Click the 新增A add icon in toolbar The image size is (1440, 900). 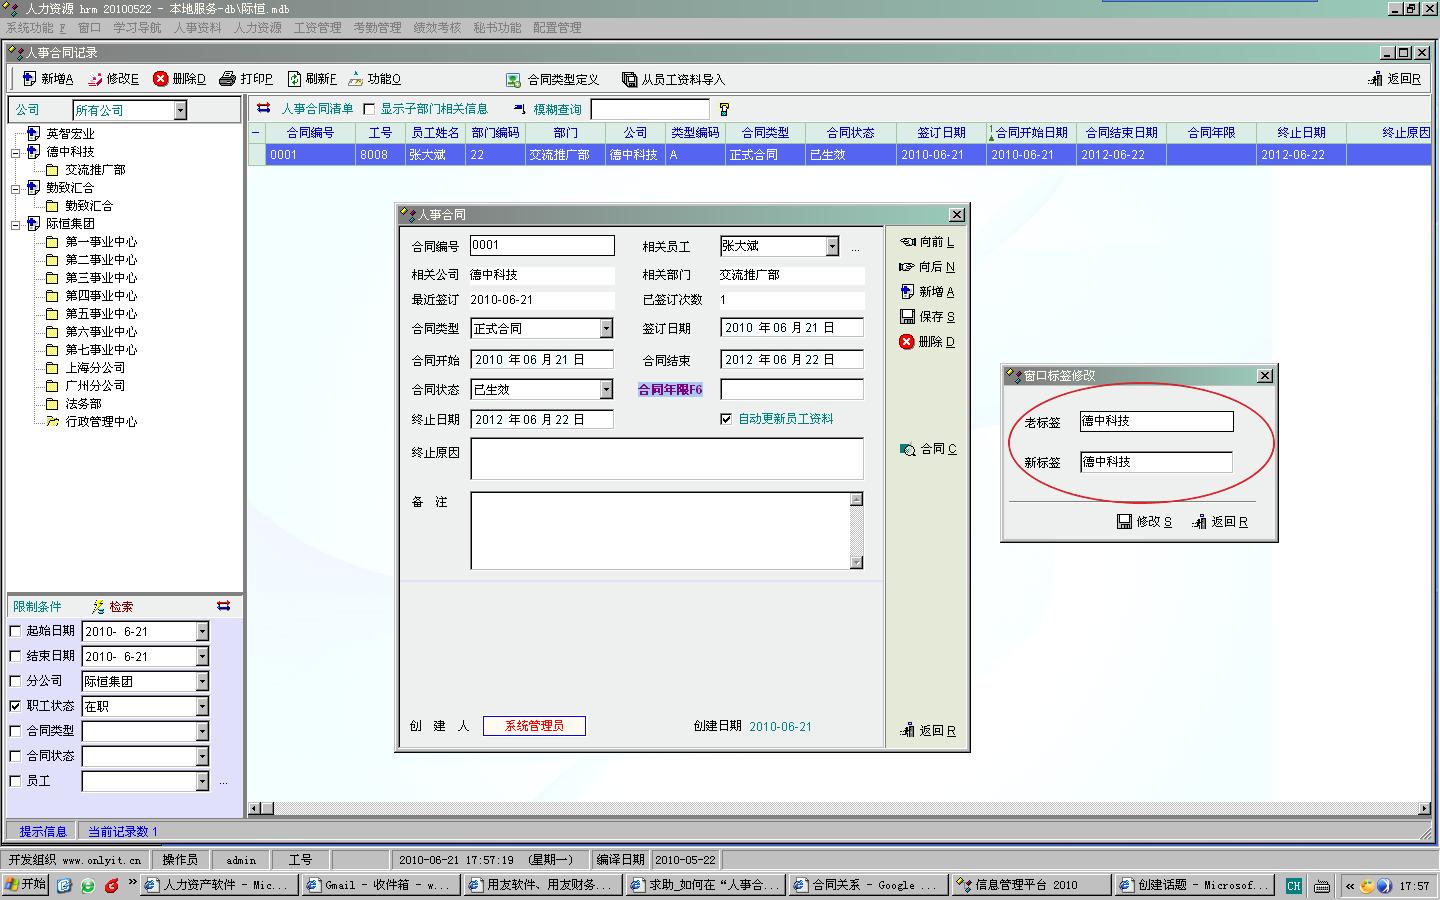pyautogui.click(x=28, y=79)
